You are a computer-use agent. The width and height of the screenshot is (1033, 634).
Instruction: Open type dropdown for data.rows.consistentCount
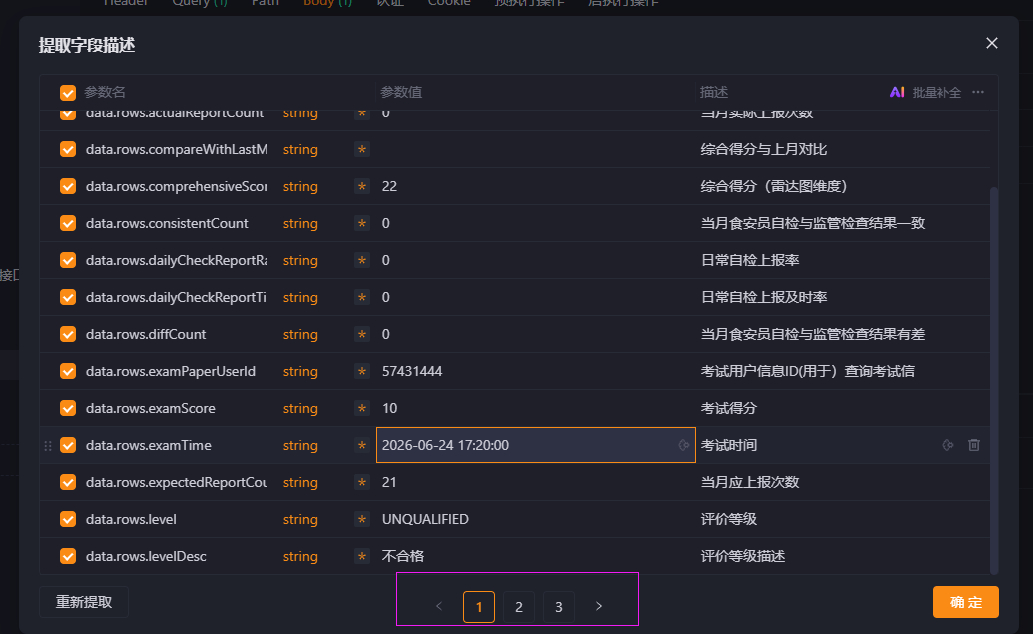tap(300, 223)
